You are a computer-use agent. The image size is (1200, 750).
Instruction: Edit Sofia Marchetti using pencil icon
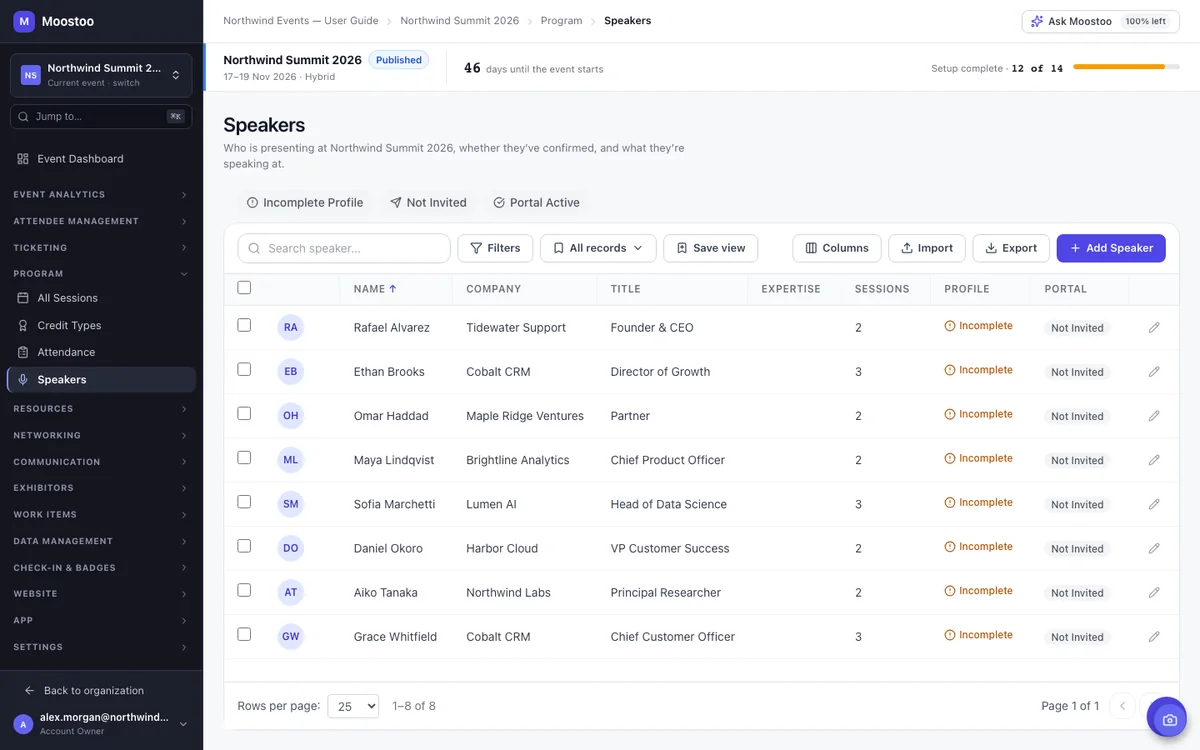tap(1154, 504)
